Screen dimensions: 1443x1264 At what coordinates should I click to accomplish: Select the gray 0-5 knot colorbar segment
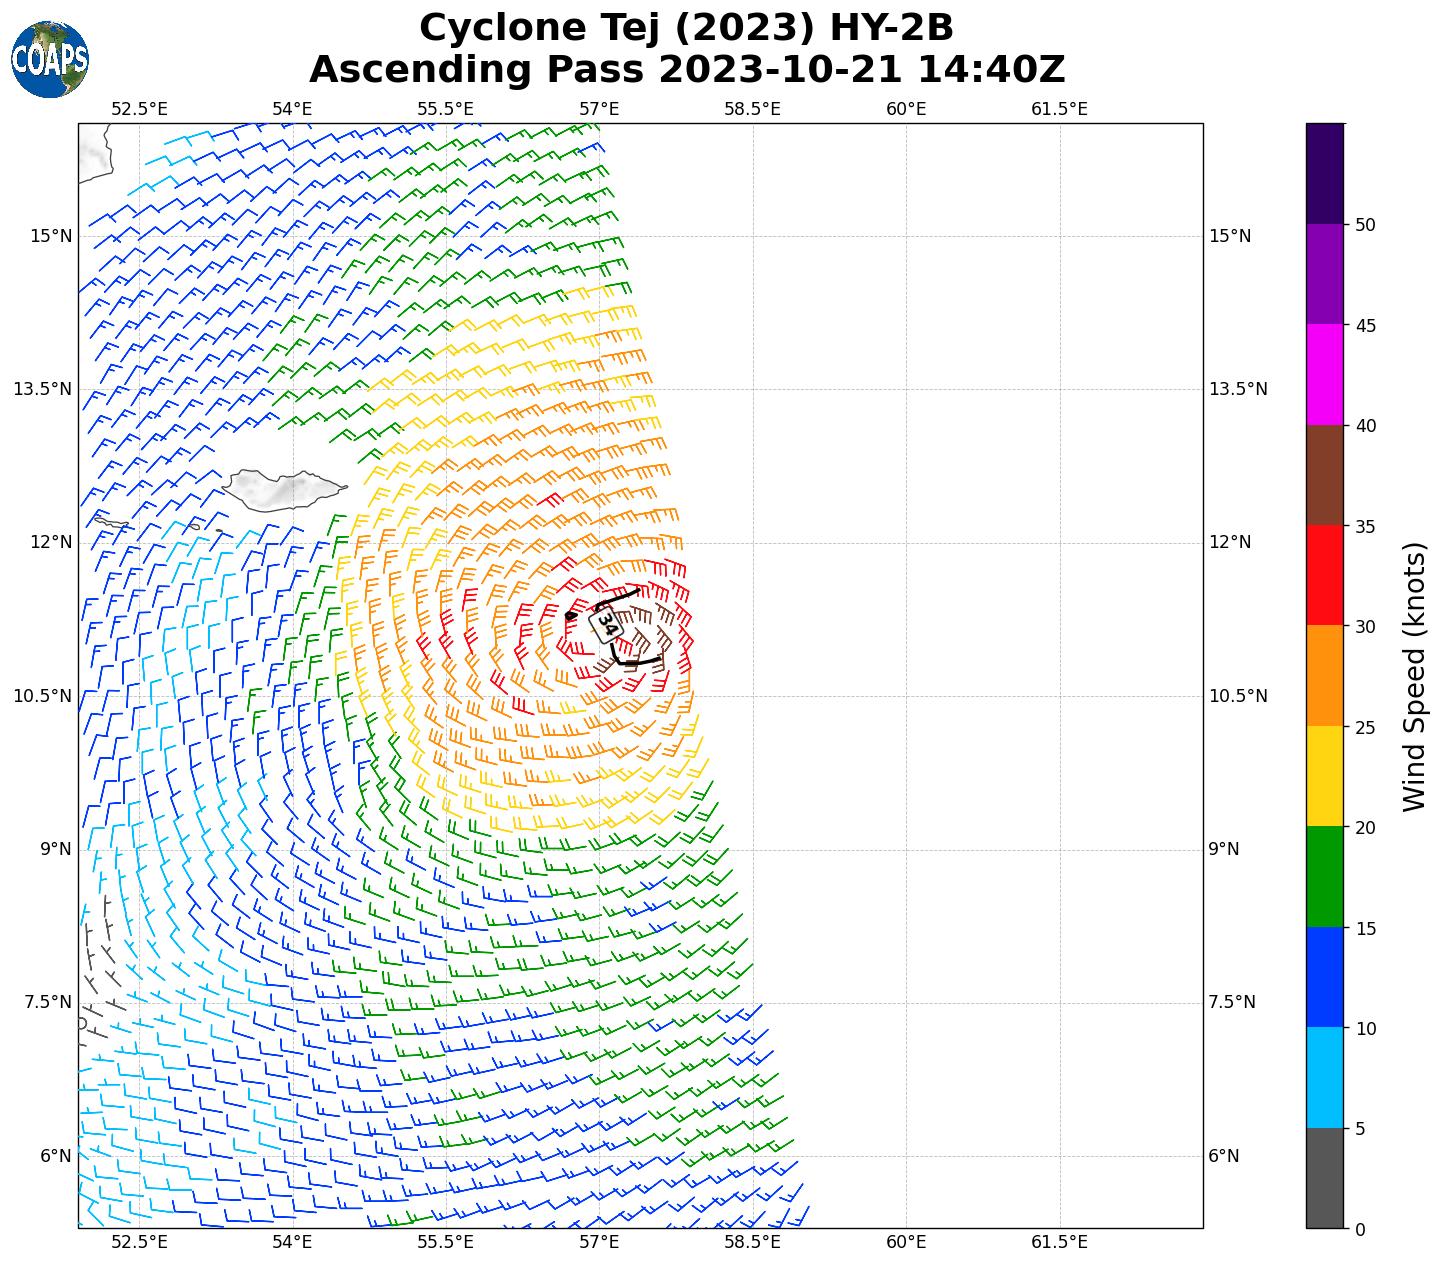tap(1325, 1178)
